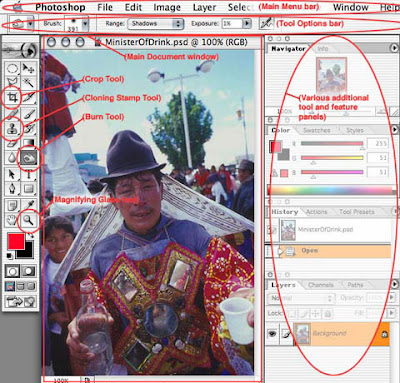Select the Pen tool
This screenshot has height=383, width=400.
pyautogui.click(x=12, y=189)
